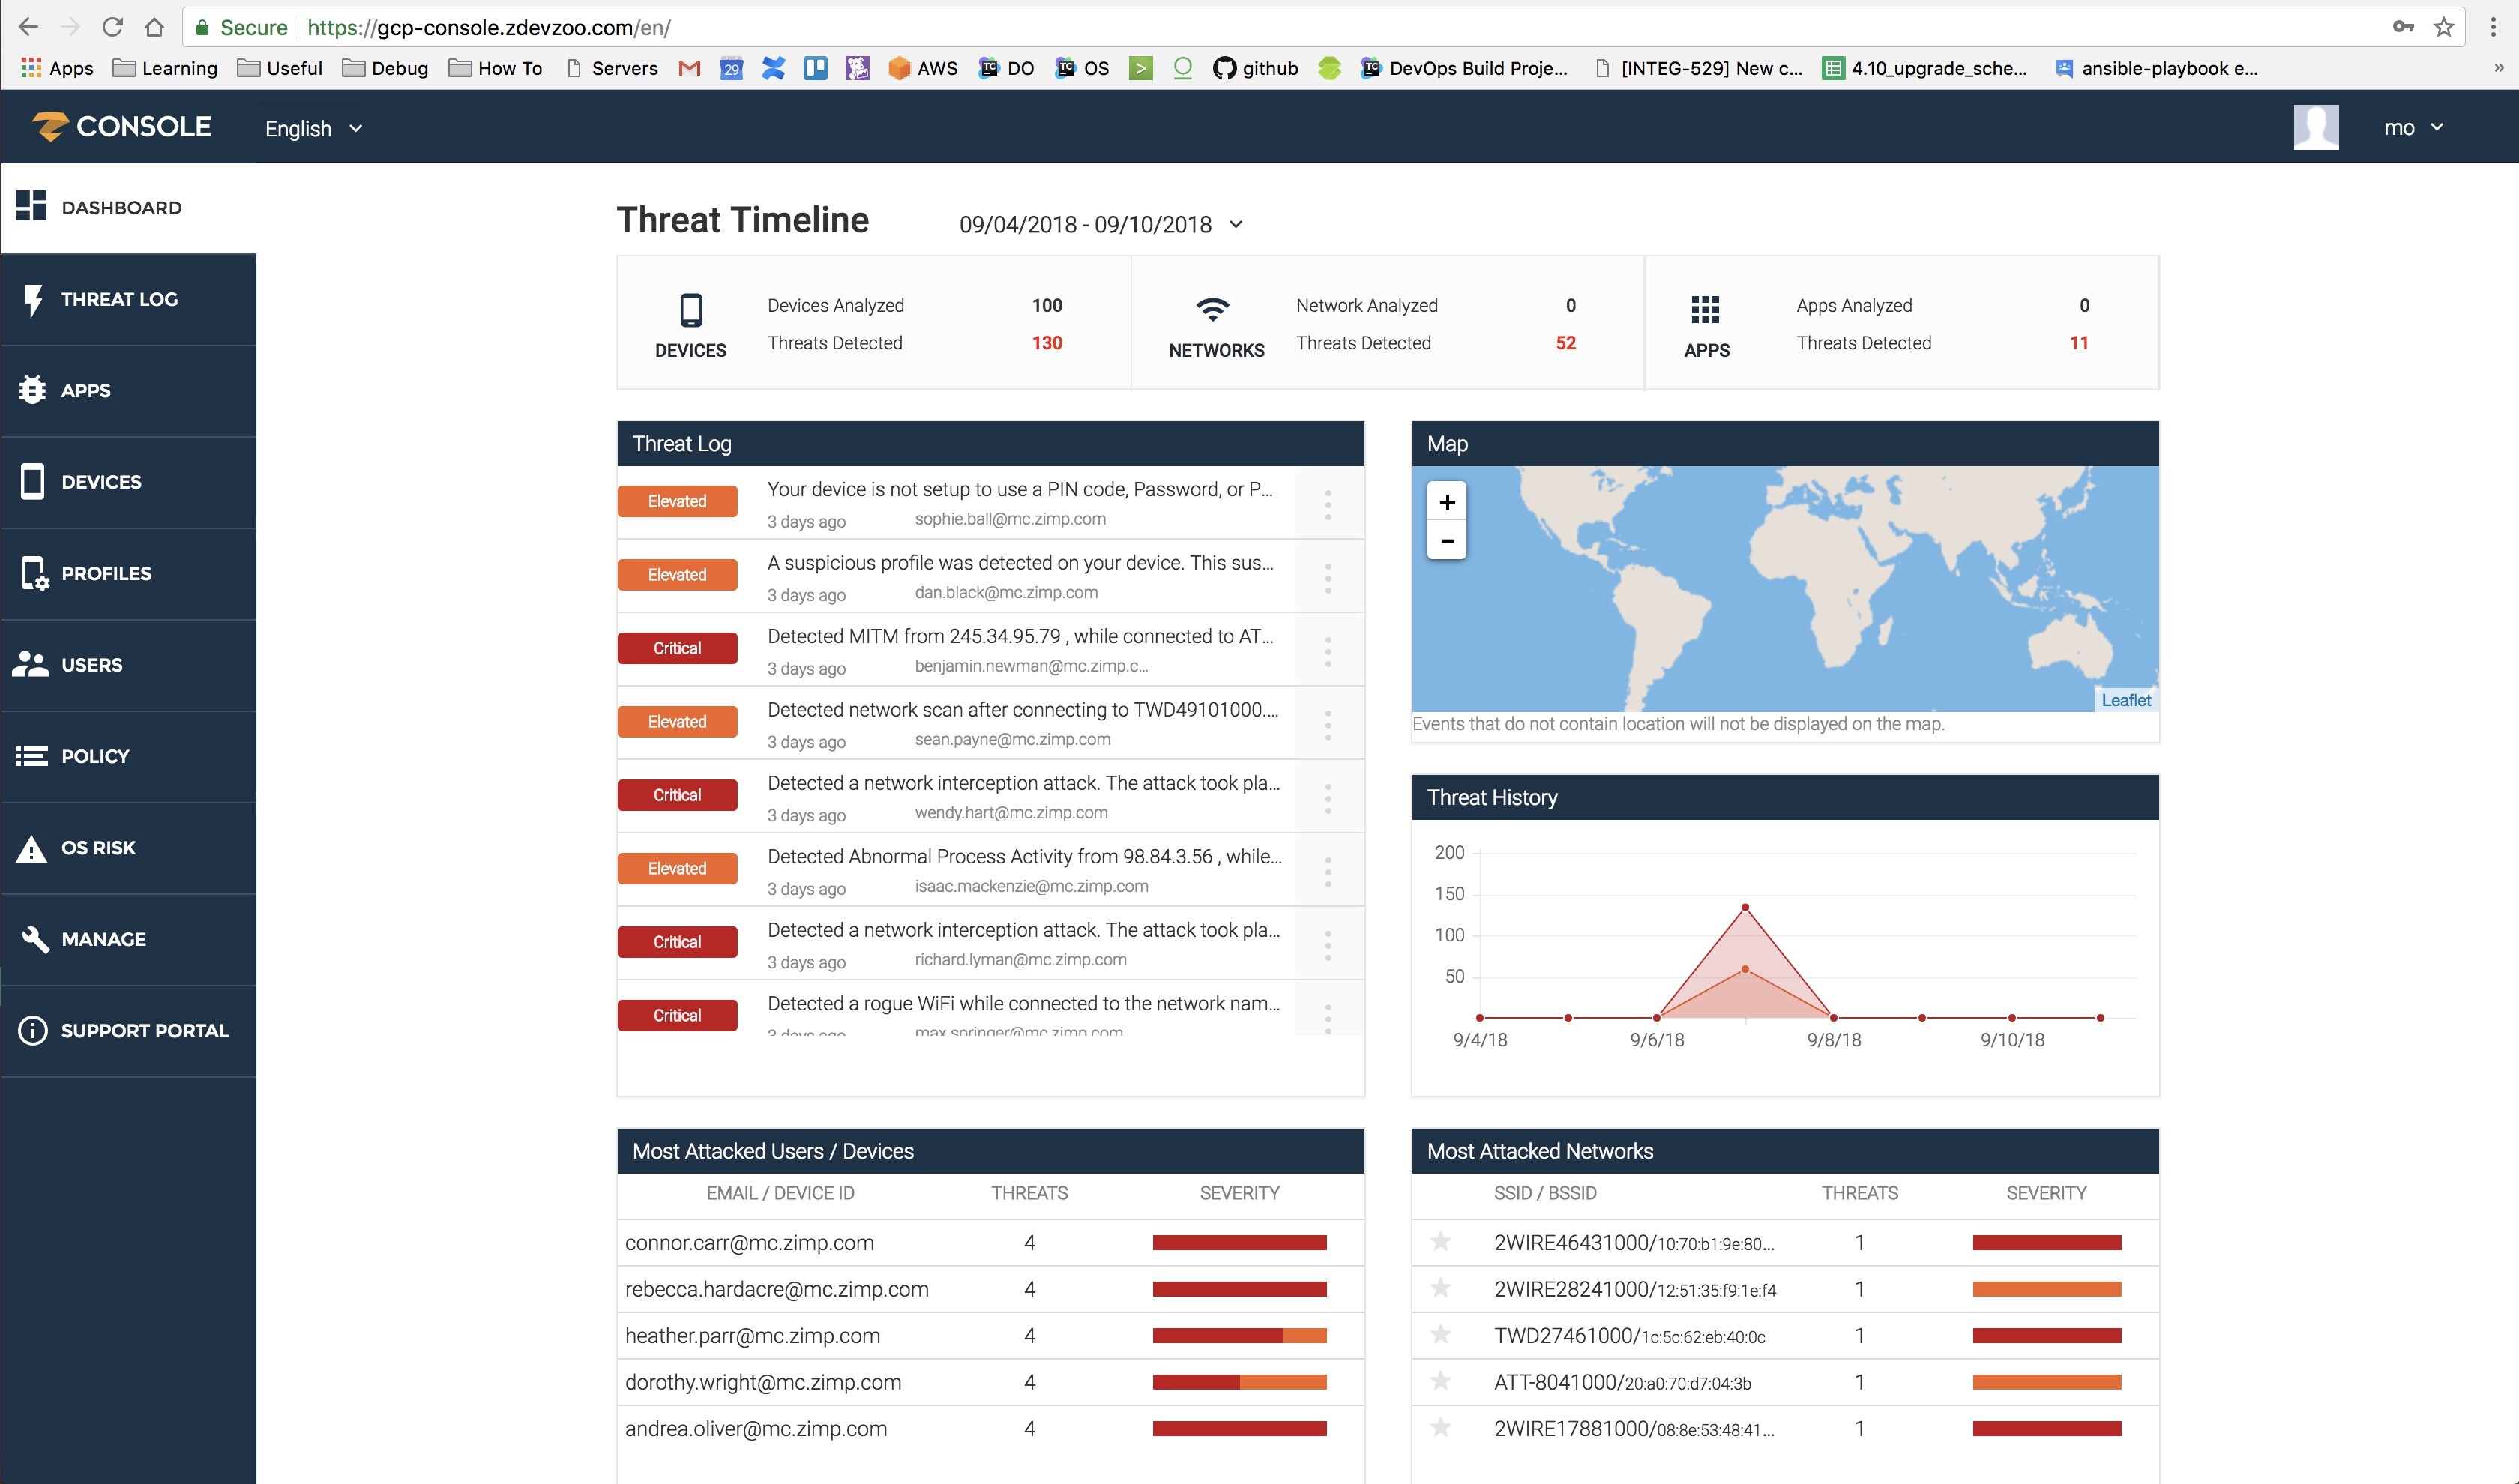Screen dimensions: 2519x1484
Task: Click severity bar for dorothy.wright@mc.zimp.com
Action: coord(1239,1382)
